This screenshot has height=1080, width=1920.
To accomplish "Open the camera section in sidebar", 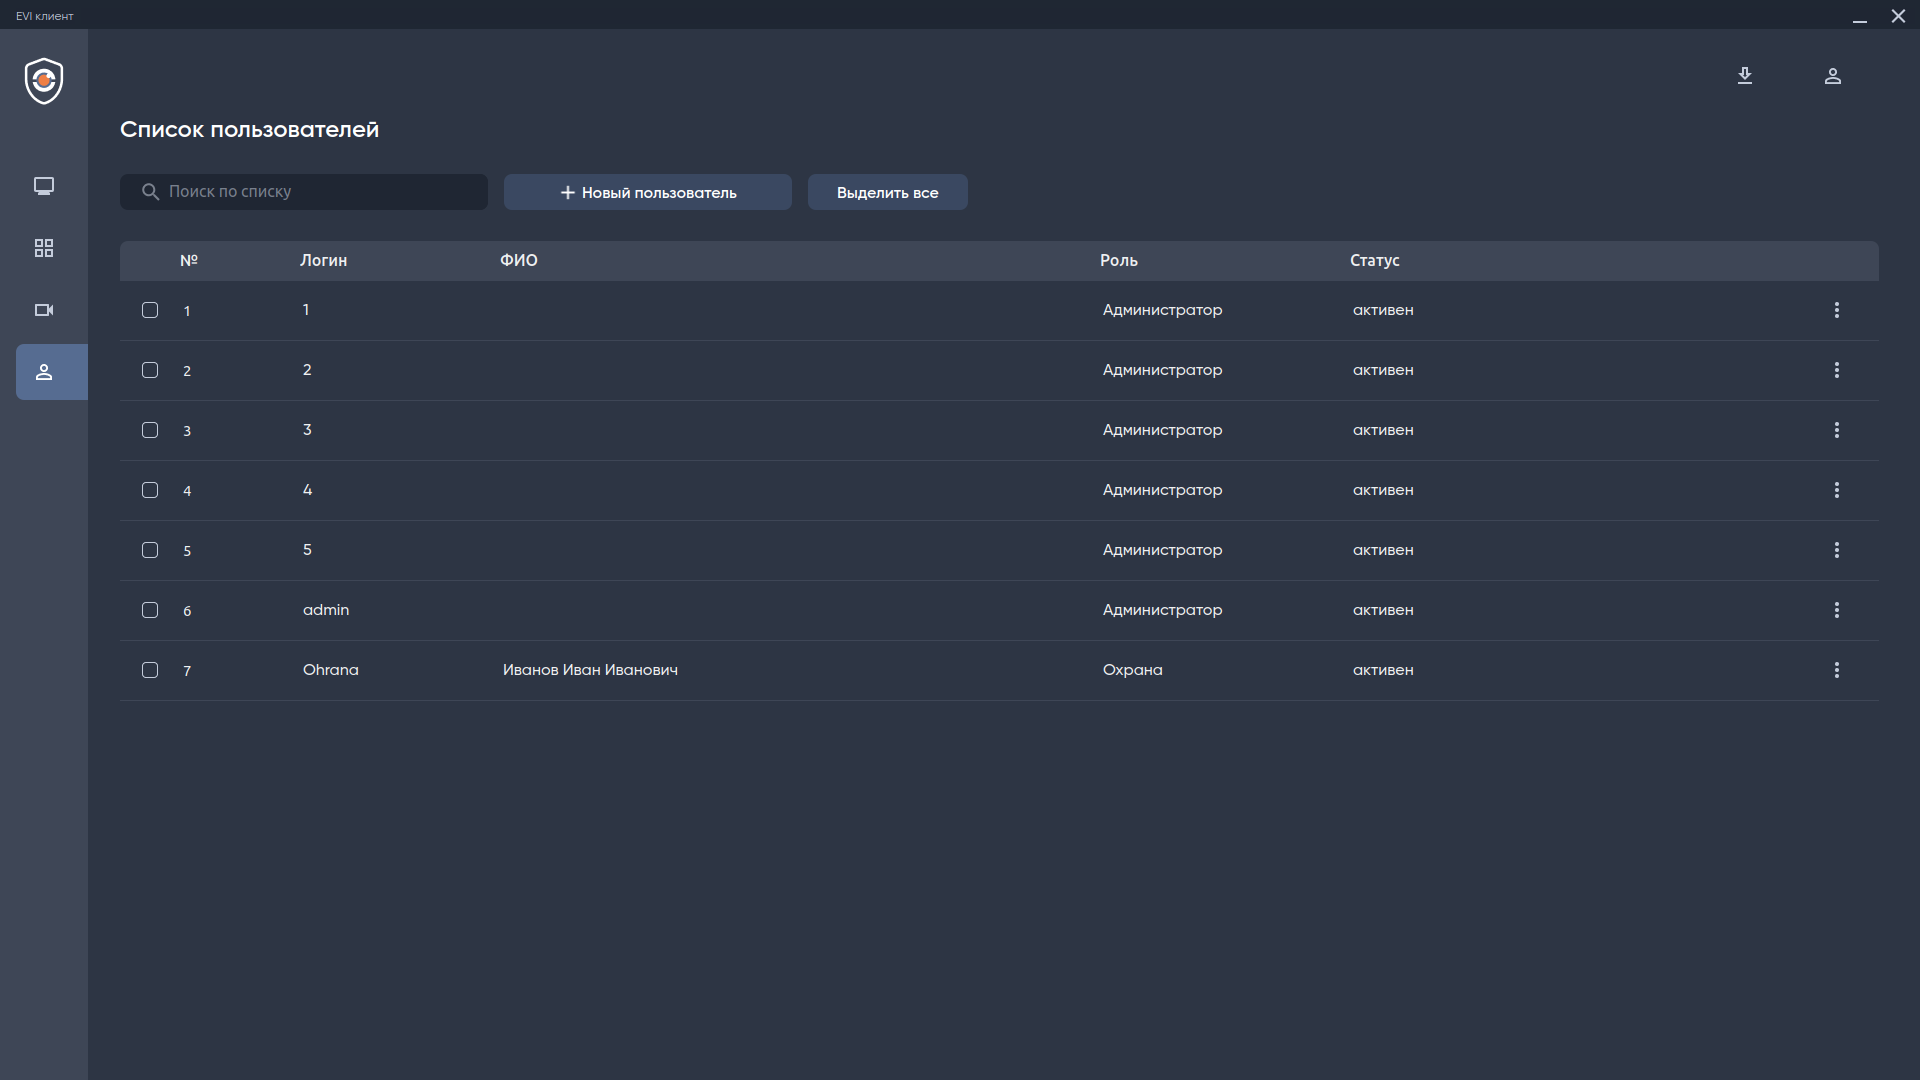I will tap(44, 310).
